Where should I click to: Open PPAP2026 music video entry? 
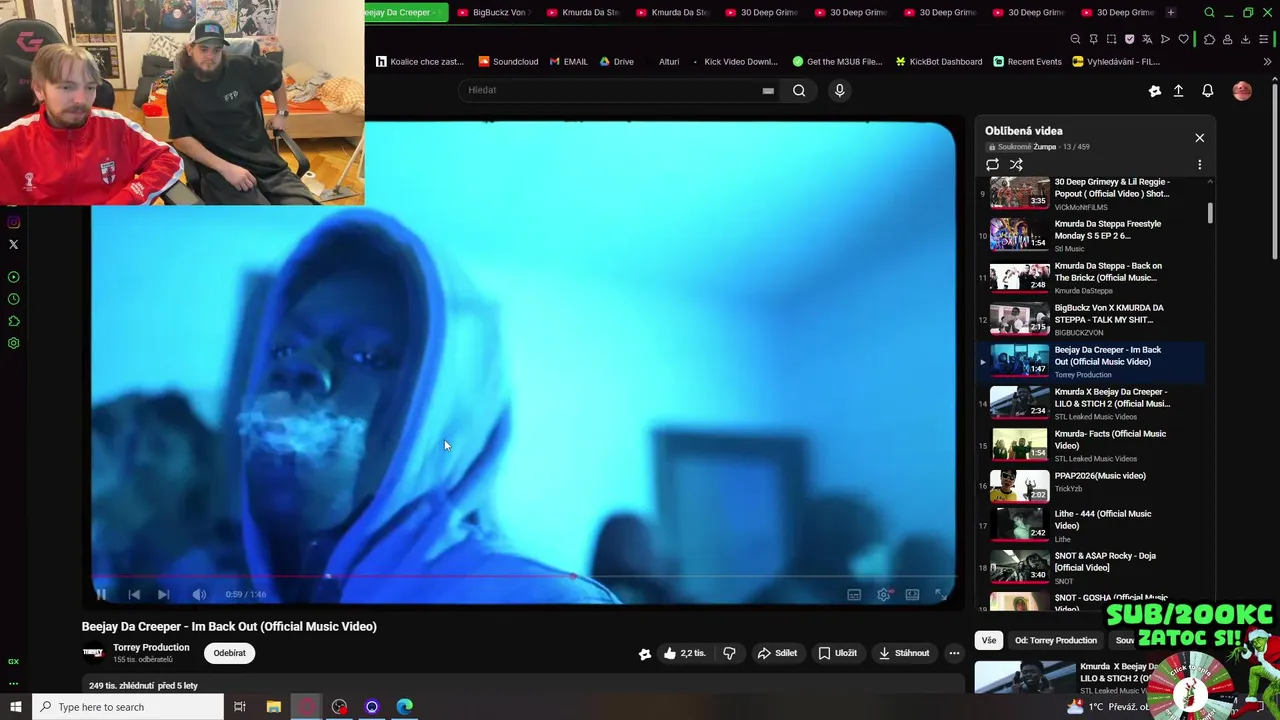[x=1090, y=485]
